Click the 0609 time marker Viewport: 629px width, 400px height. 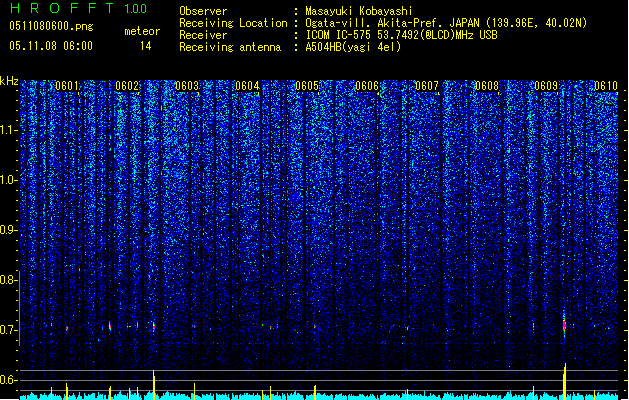click(x=546, y=86)
